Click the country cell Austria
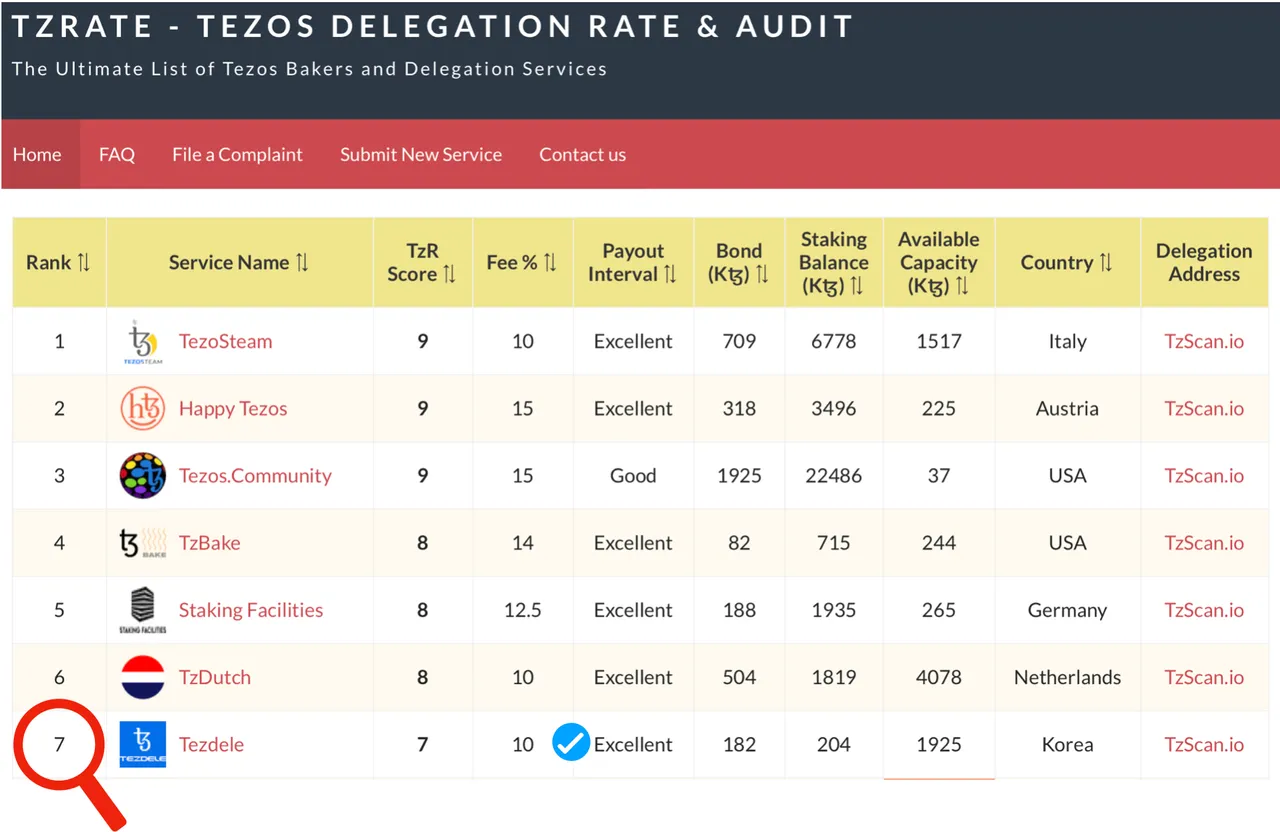 click(1067, 408)
